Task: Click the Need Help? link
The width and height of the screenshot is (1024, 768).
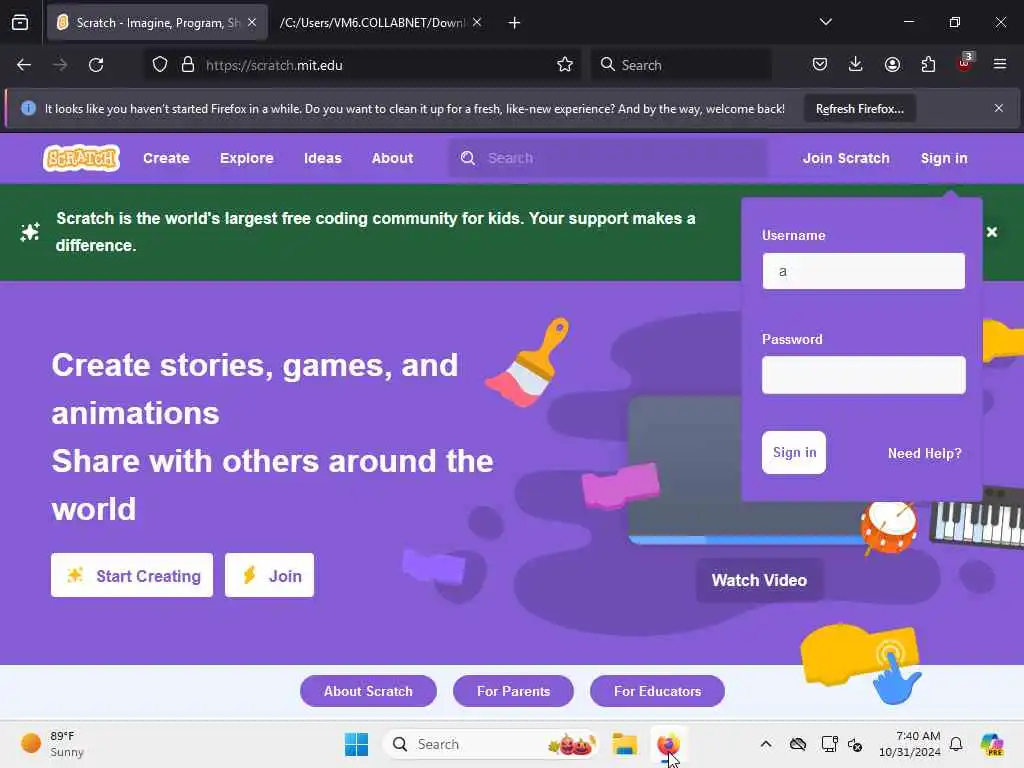Action: [925, 453]
